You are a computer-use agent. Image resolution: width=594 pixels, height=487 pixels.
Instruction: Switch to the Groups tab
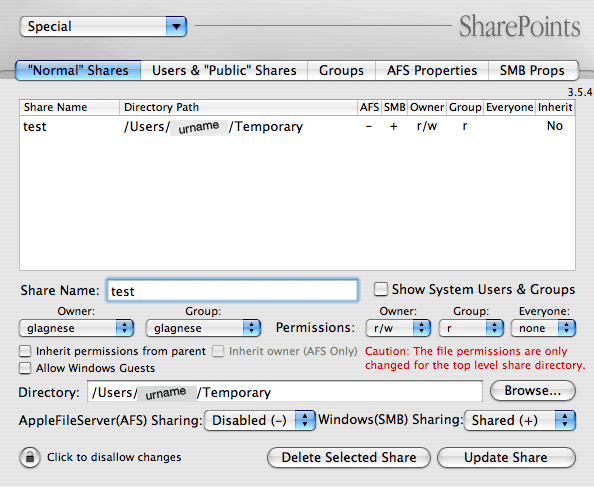[x=341, y=70]
